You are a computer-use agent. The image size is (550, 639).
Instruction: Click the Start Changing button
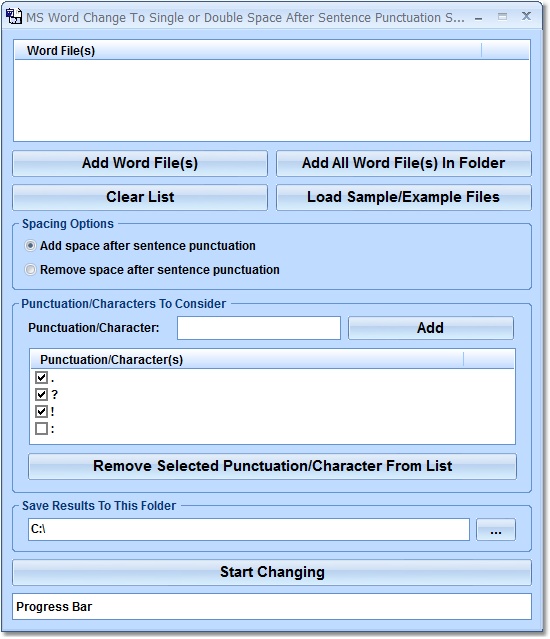[272, 573]
